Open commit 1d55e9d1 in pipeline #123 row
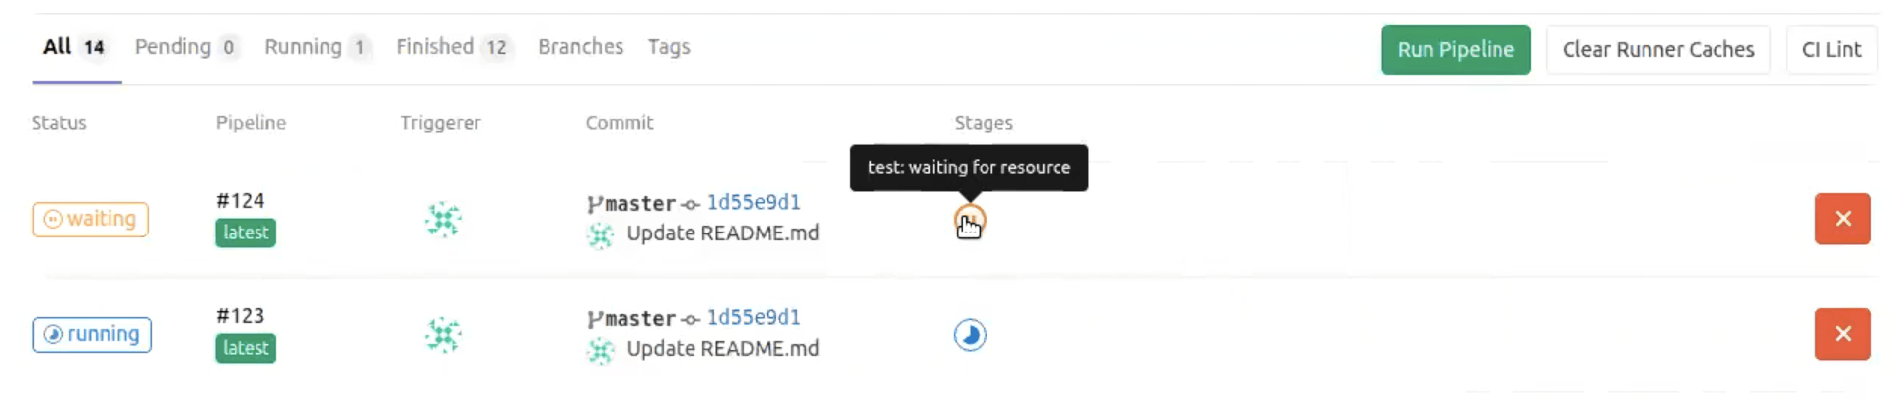 click(x=753, y=317)
